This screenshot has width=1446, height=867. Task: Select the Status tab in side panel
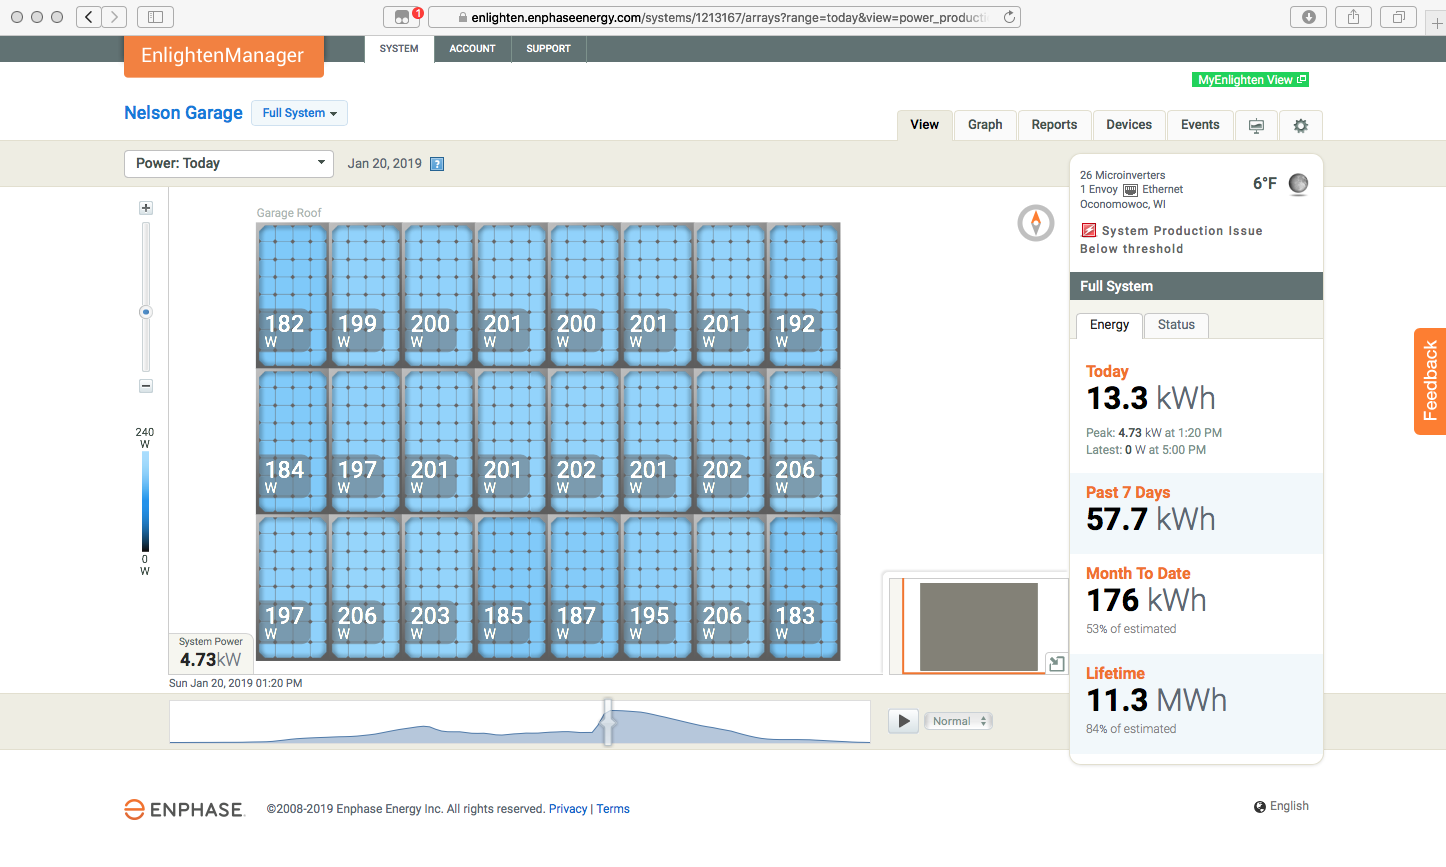pyautogui.click(x=1176, y=325)
